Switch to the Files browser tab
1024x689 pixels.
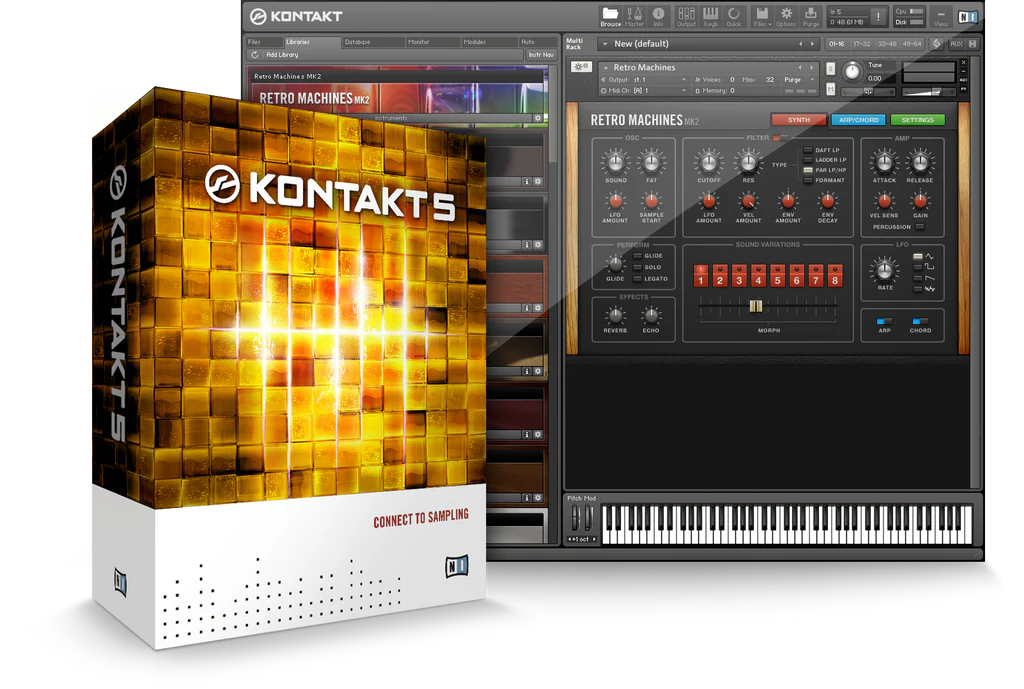pyautogui.click(x=263, y=42)
